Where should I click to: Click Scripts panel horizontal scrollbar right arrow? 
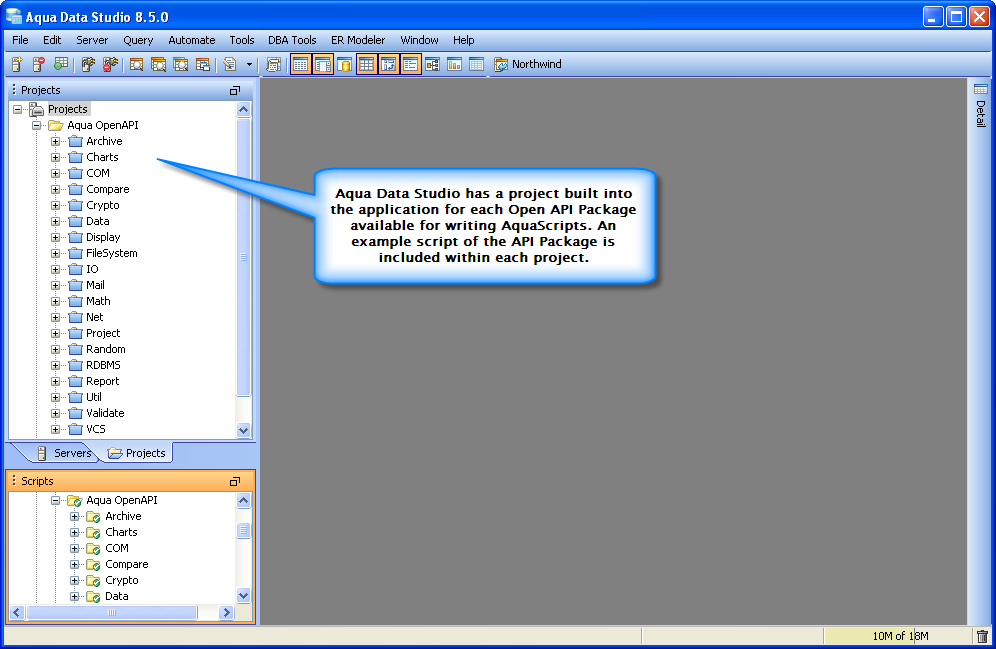coord(226,613)
